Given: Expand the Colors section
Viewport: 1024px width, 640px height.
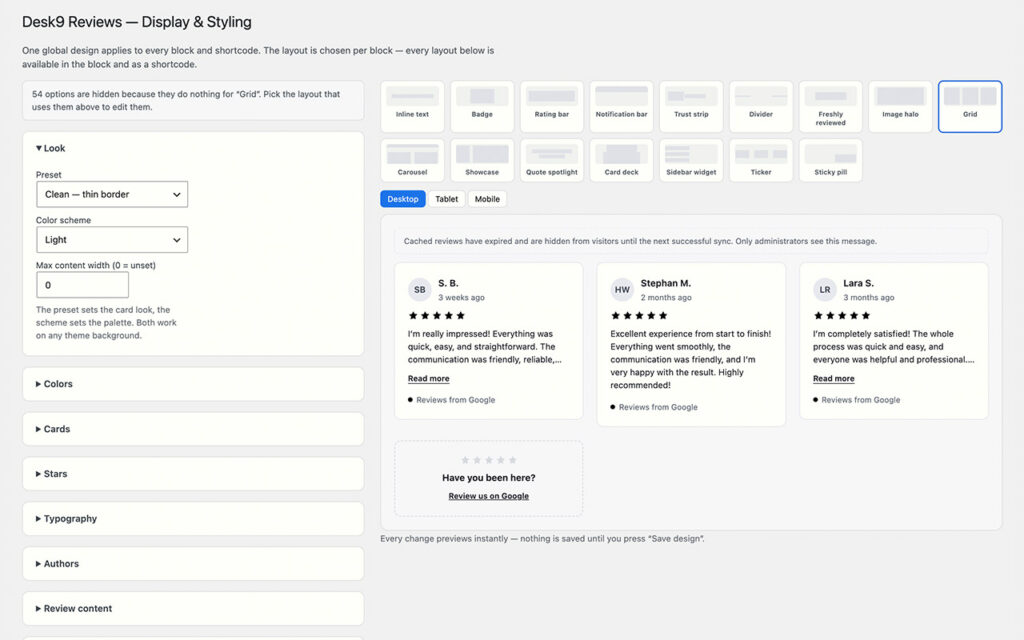Looking at the screenshot, I should 193,384.
